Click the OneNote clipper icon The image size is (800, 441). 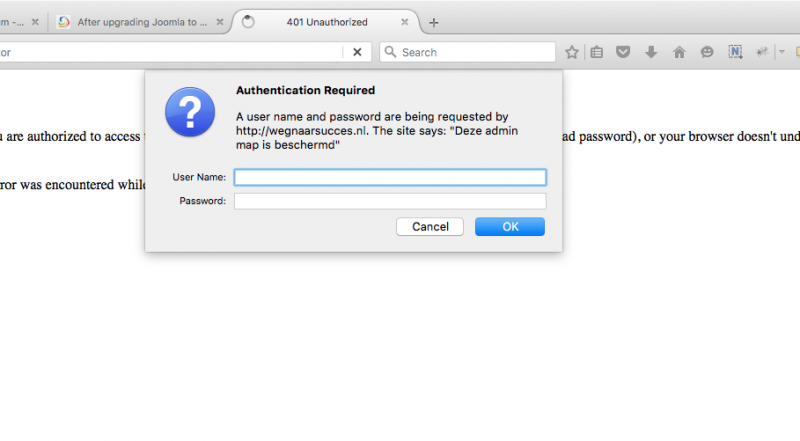point(735,52)
